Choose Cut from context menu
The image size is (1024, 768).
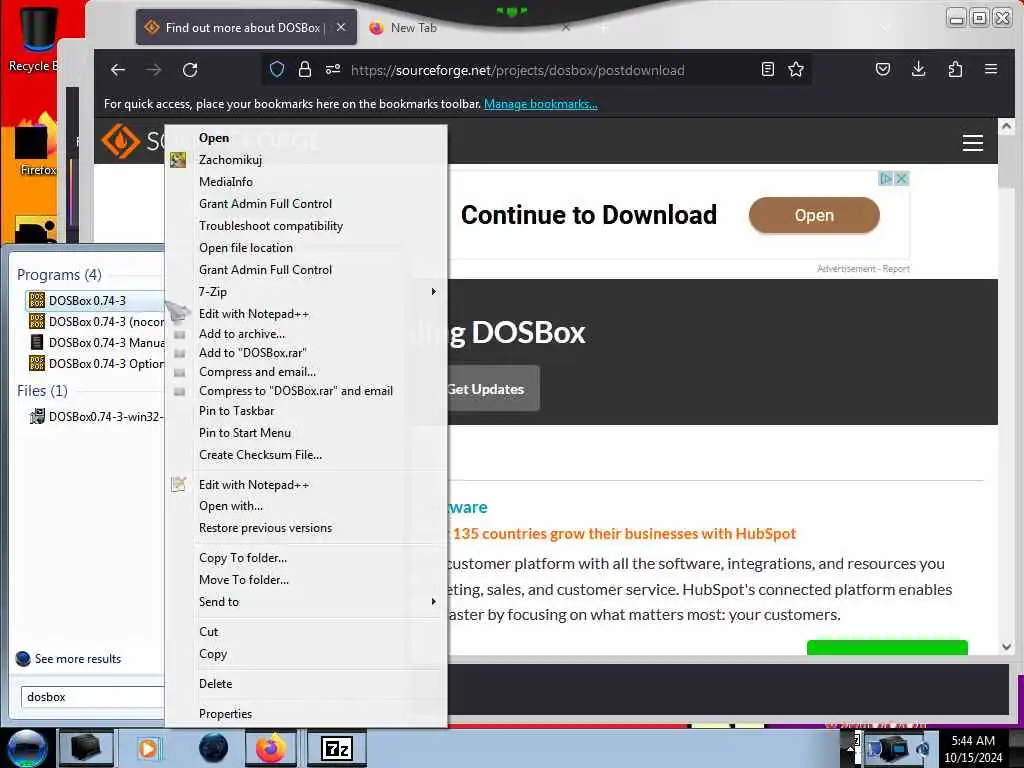[208, 632]
